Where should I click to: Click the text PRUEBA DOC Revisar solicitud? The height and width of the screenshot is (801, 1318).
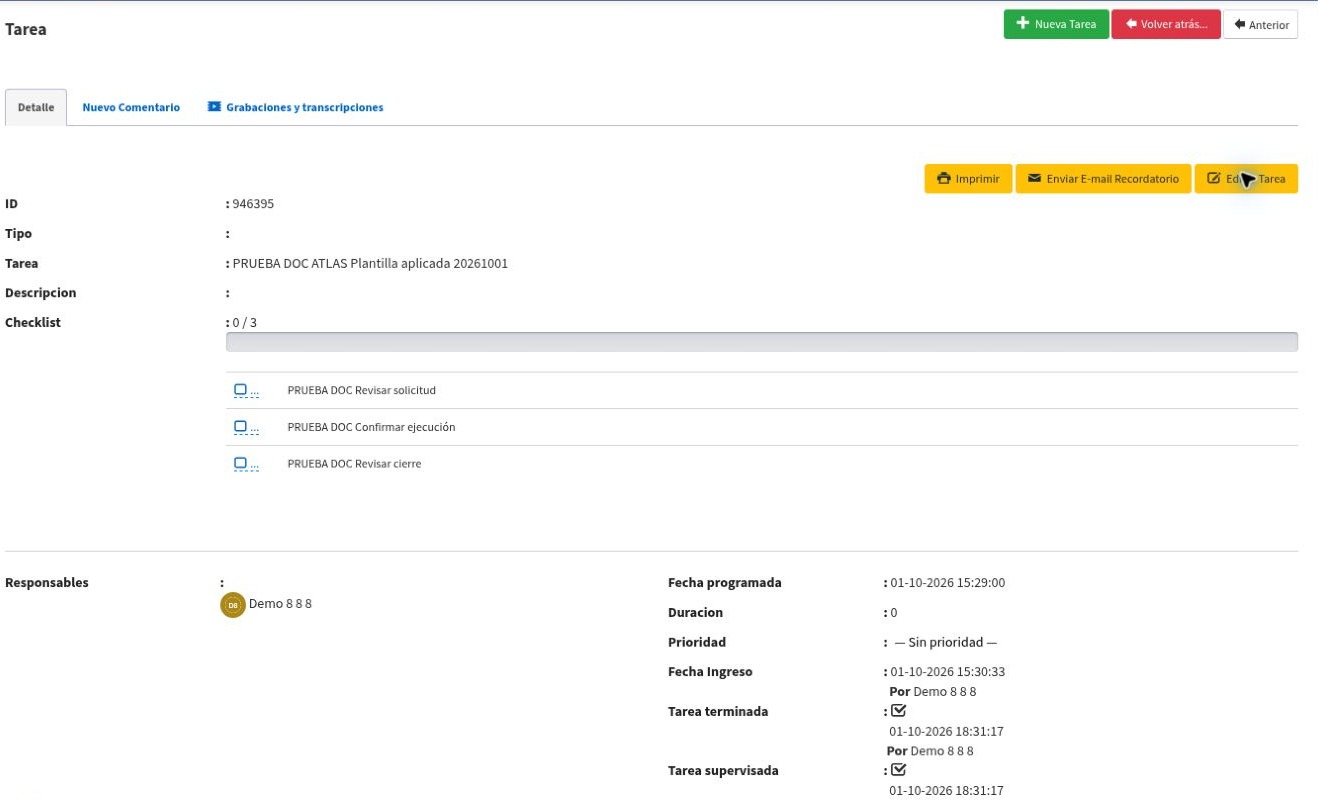click(361, 390)
